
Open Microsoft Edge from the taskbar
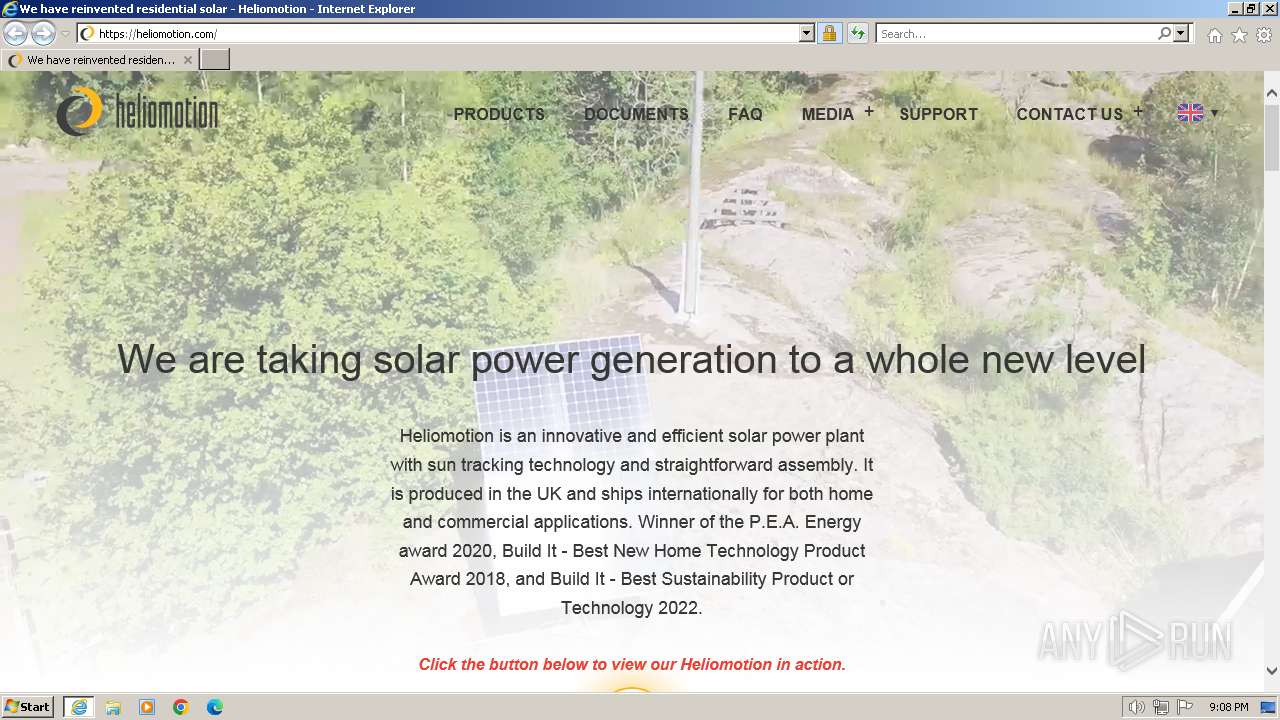[x=215, y=707]
